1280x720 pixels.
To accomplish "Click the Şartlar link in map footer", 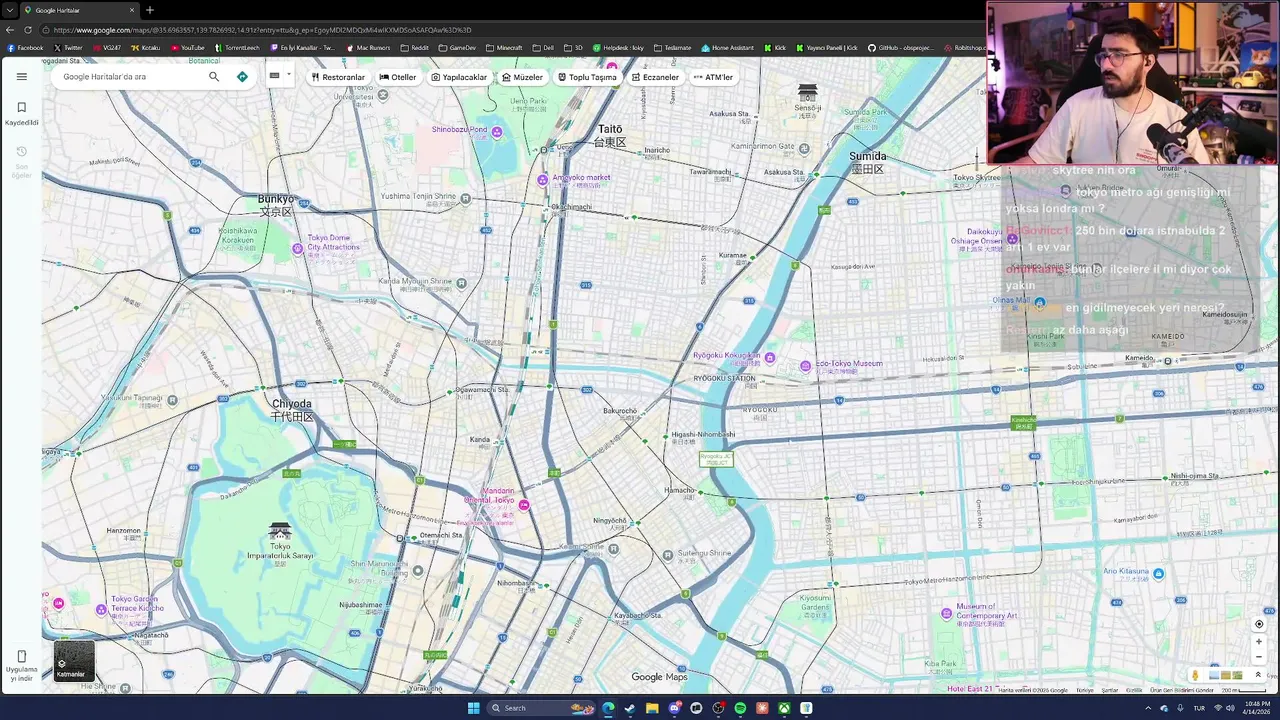I will (1110, 690).
